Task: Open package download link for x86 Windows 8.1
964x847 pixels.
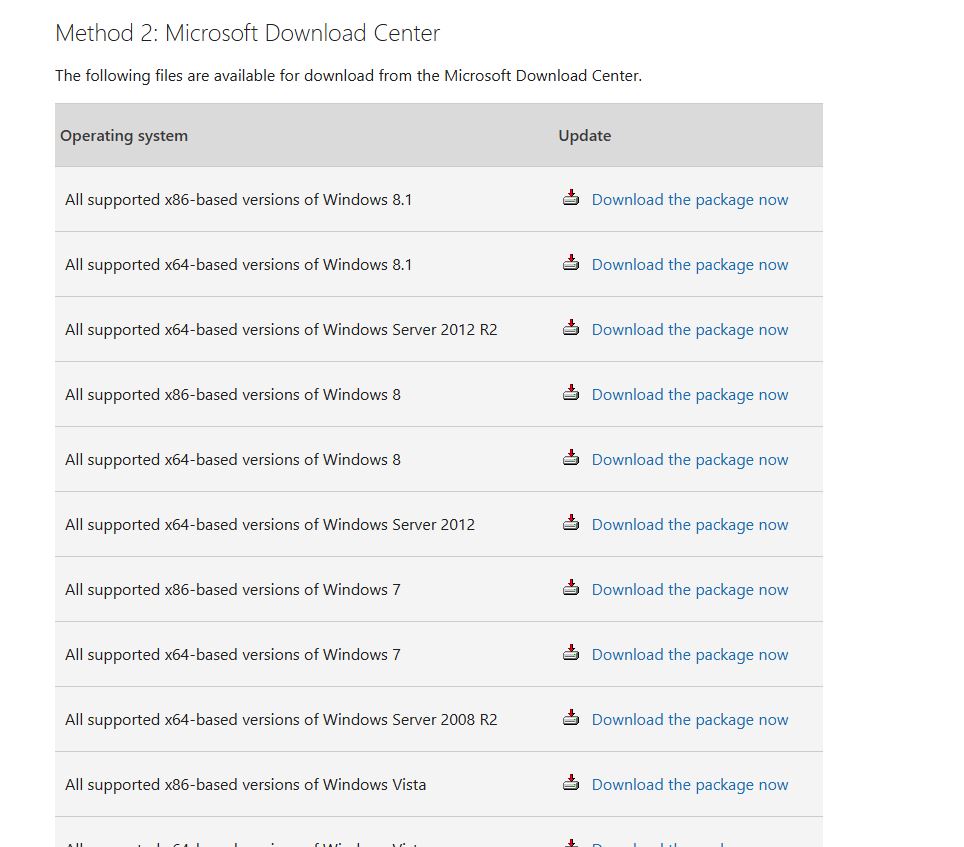Action: pyautogui.click(x=689, y=200)
